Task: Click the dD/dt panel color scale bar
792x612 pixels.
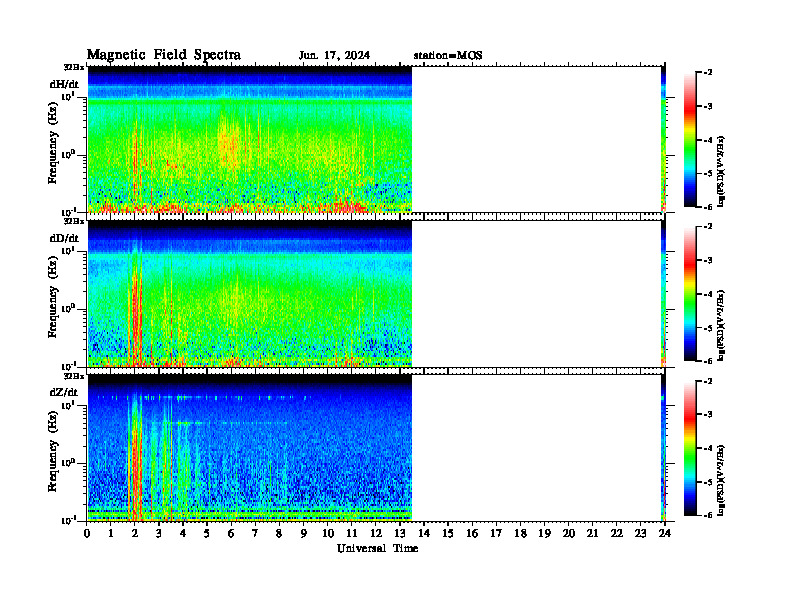Action: click(x=690, y=293)
